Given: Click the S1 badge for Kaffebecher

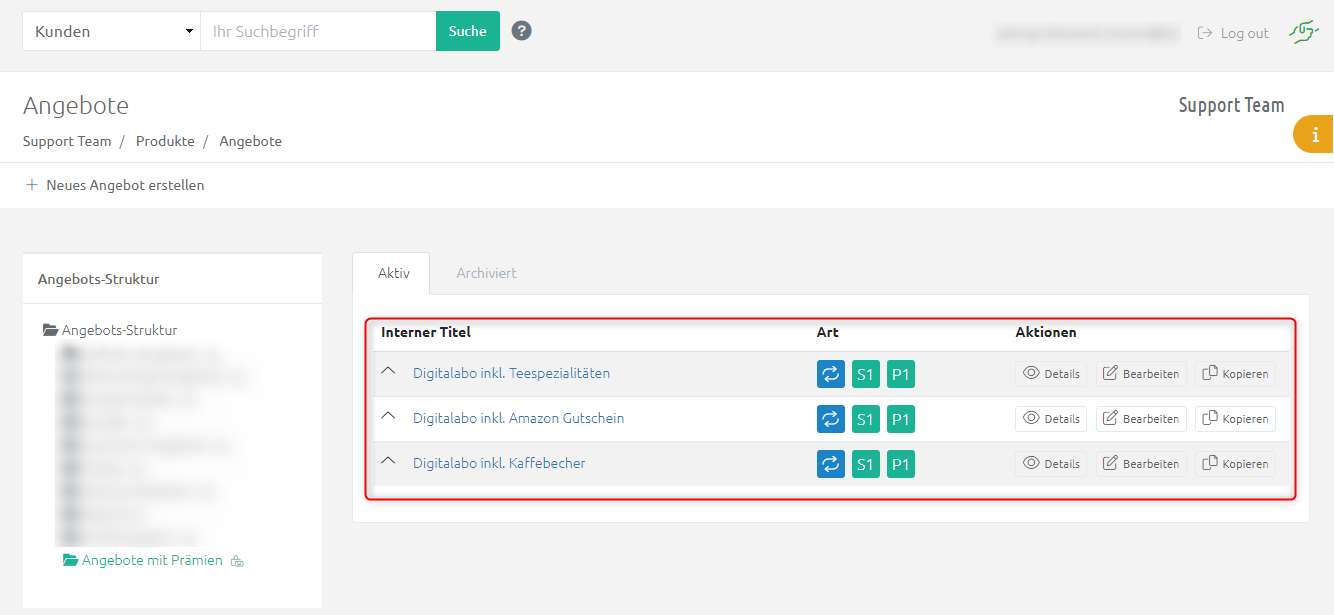Looking at the screenshot, I should (866, 464).
